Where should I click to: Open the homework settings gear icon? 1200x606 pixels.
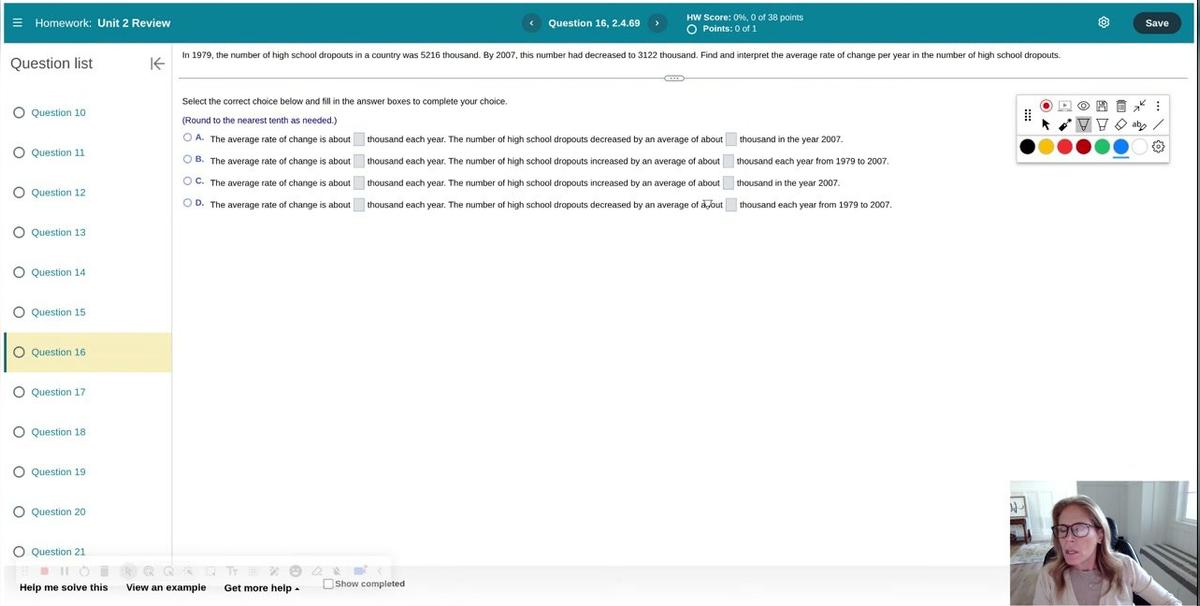tap(1104, 23)
